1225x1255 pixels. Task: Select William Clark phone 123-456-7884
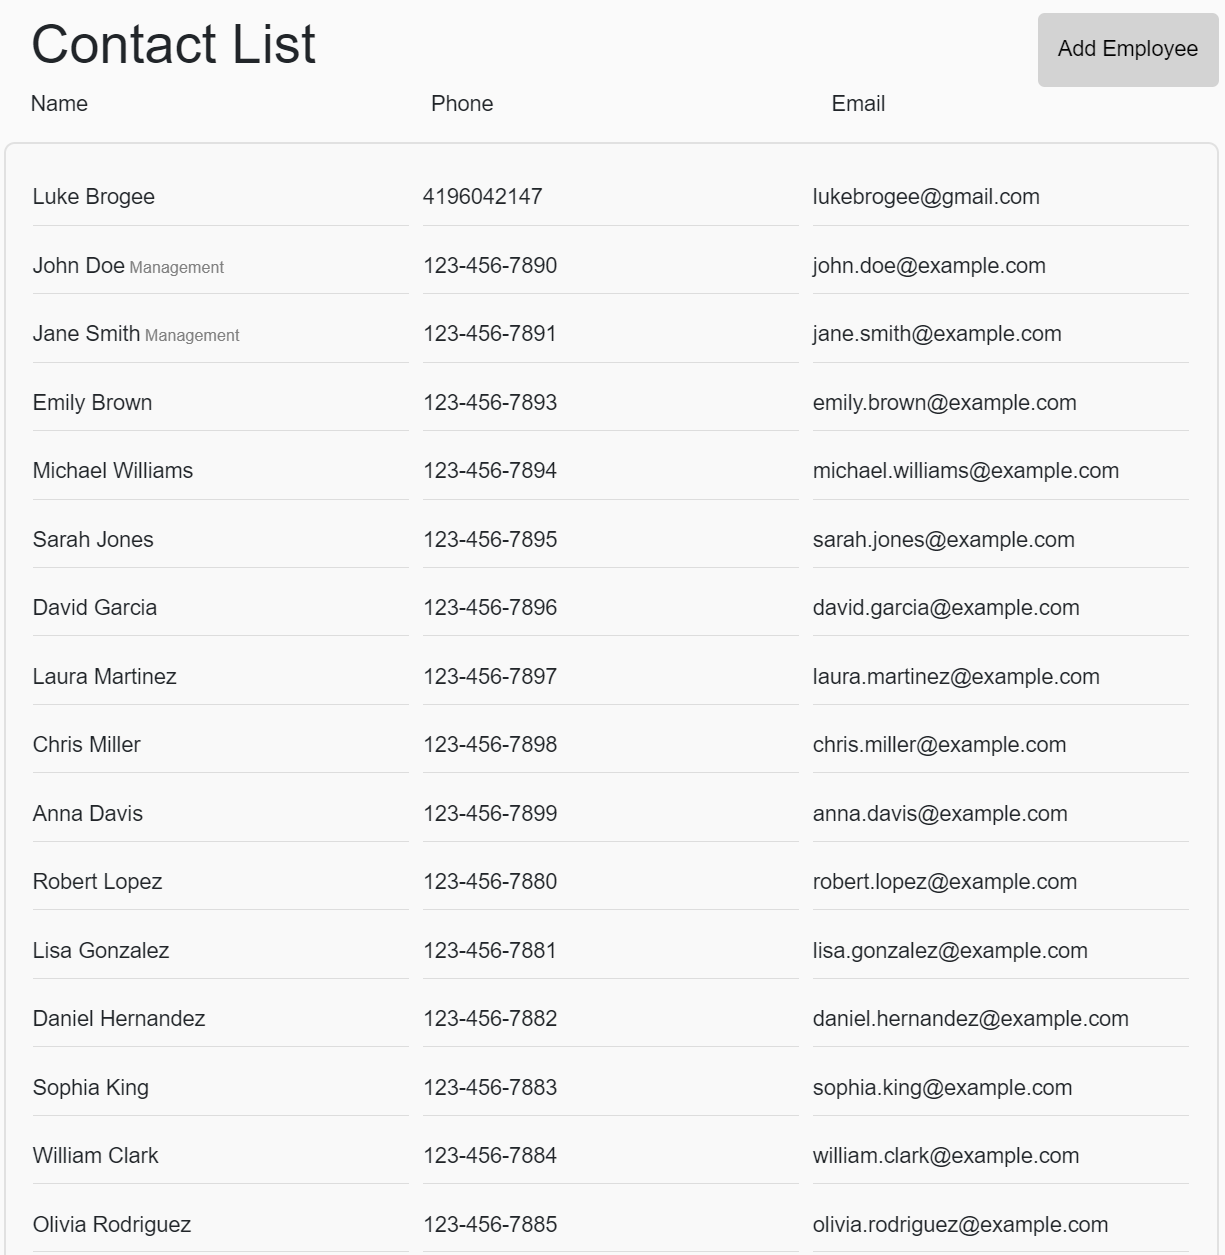coord(489,1156)
